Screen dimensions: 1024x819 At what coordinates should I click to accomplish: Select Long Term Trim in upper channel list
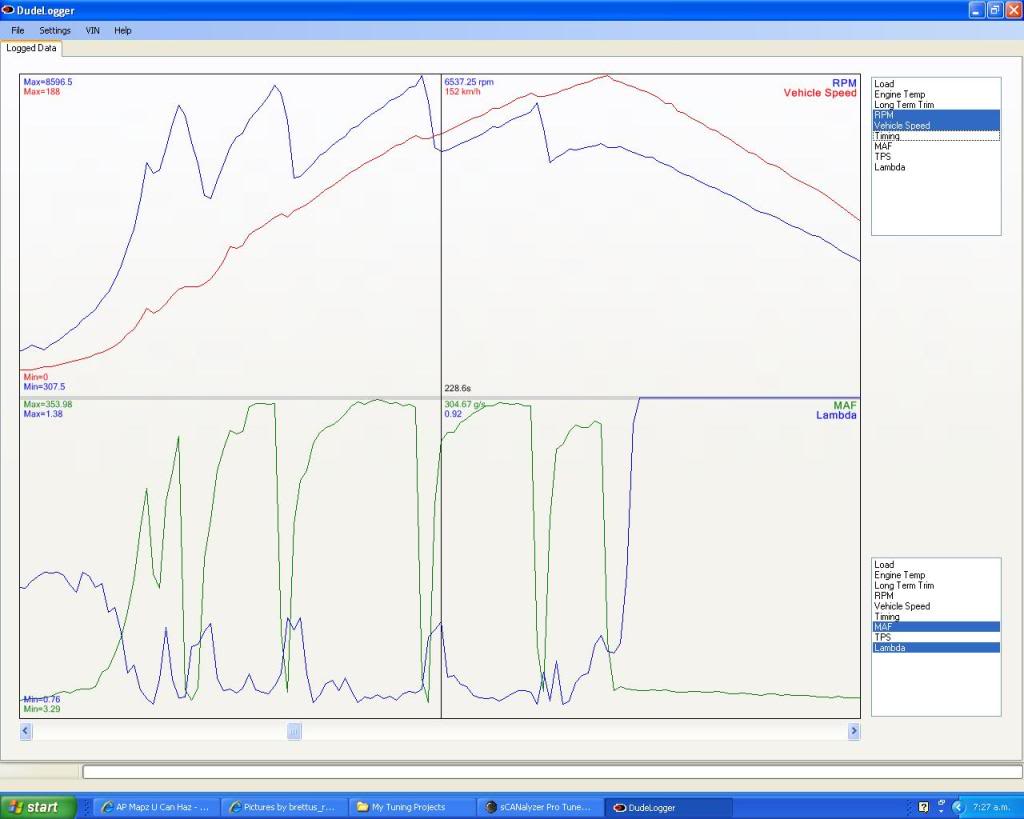(x=935, y=104)
